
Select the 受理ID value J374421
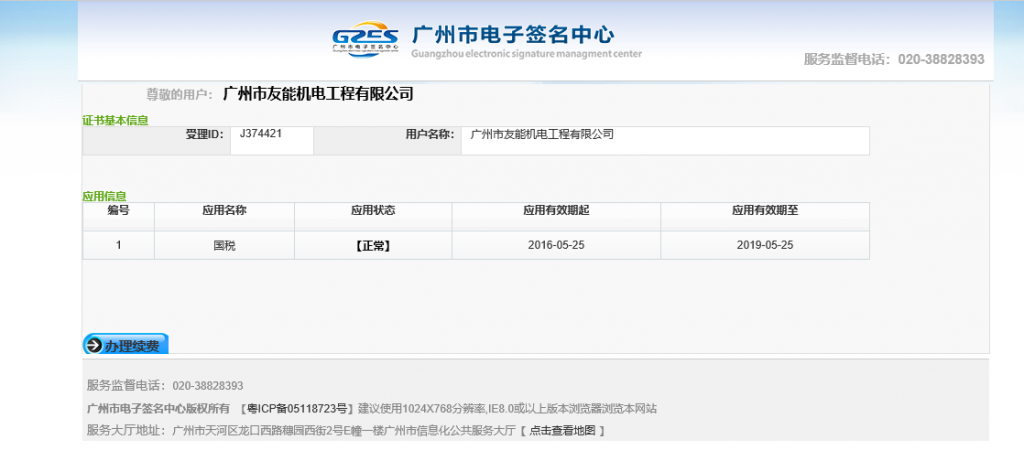point(261,133)
